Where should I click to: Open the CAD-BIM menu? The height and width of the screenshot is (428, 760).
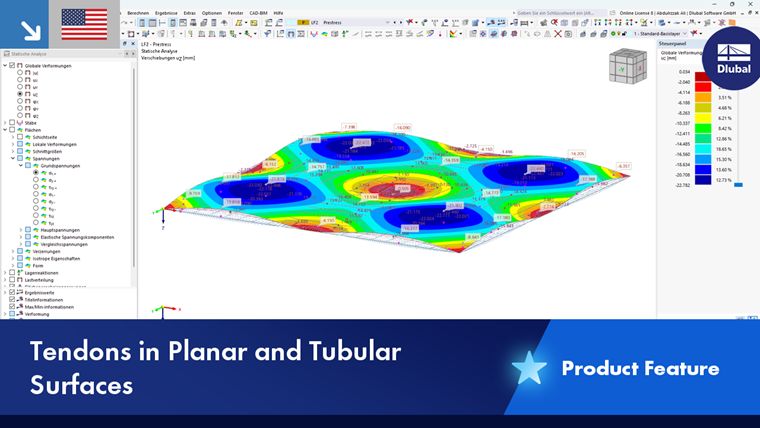[258, 13]
